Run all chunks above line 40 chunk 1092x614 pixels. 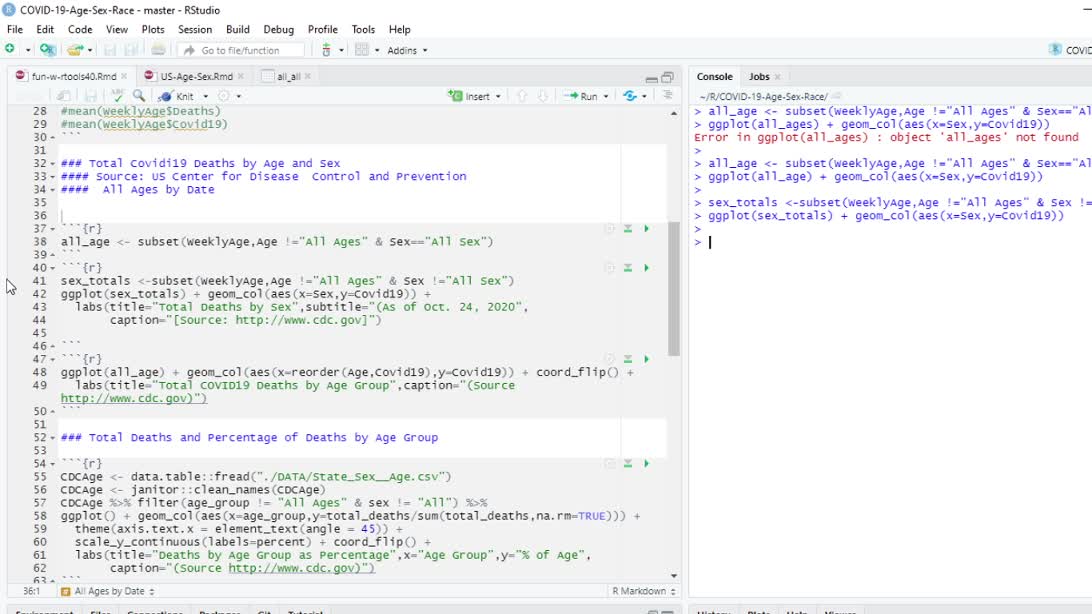pyautogui.click(x=627, y=267)
